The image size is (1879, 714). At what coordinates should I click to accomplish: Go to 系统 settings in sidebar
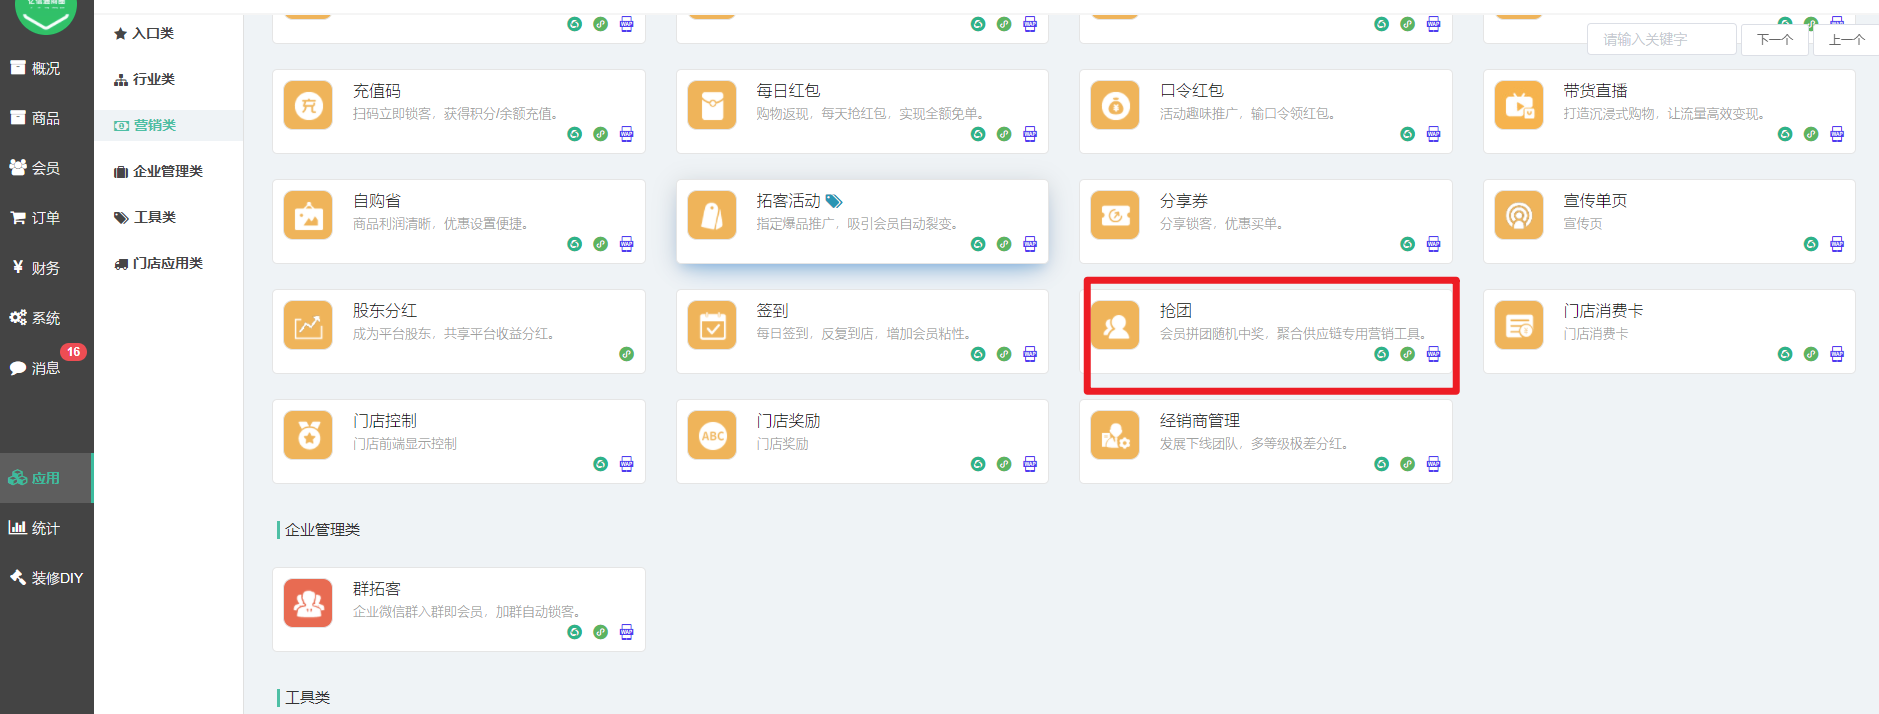[46, 318]
